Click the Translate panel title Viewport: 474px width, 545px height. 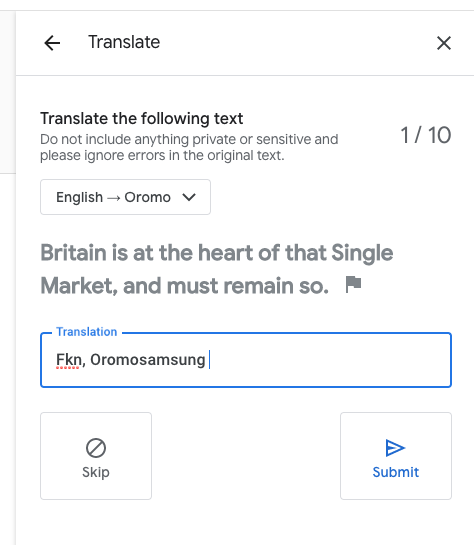[124, 42]
